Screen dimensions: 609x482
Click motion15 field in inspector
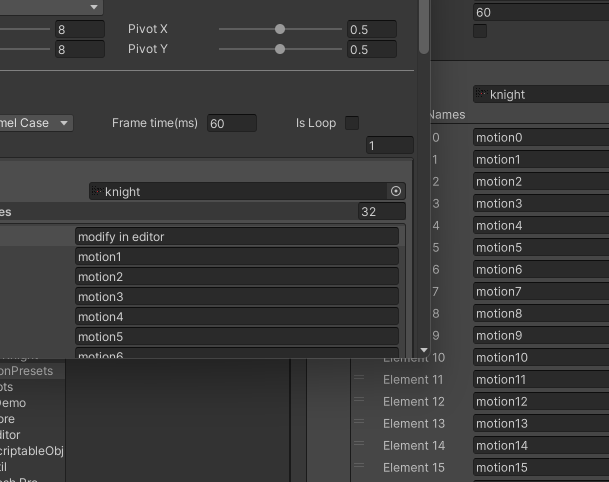541,468
